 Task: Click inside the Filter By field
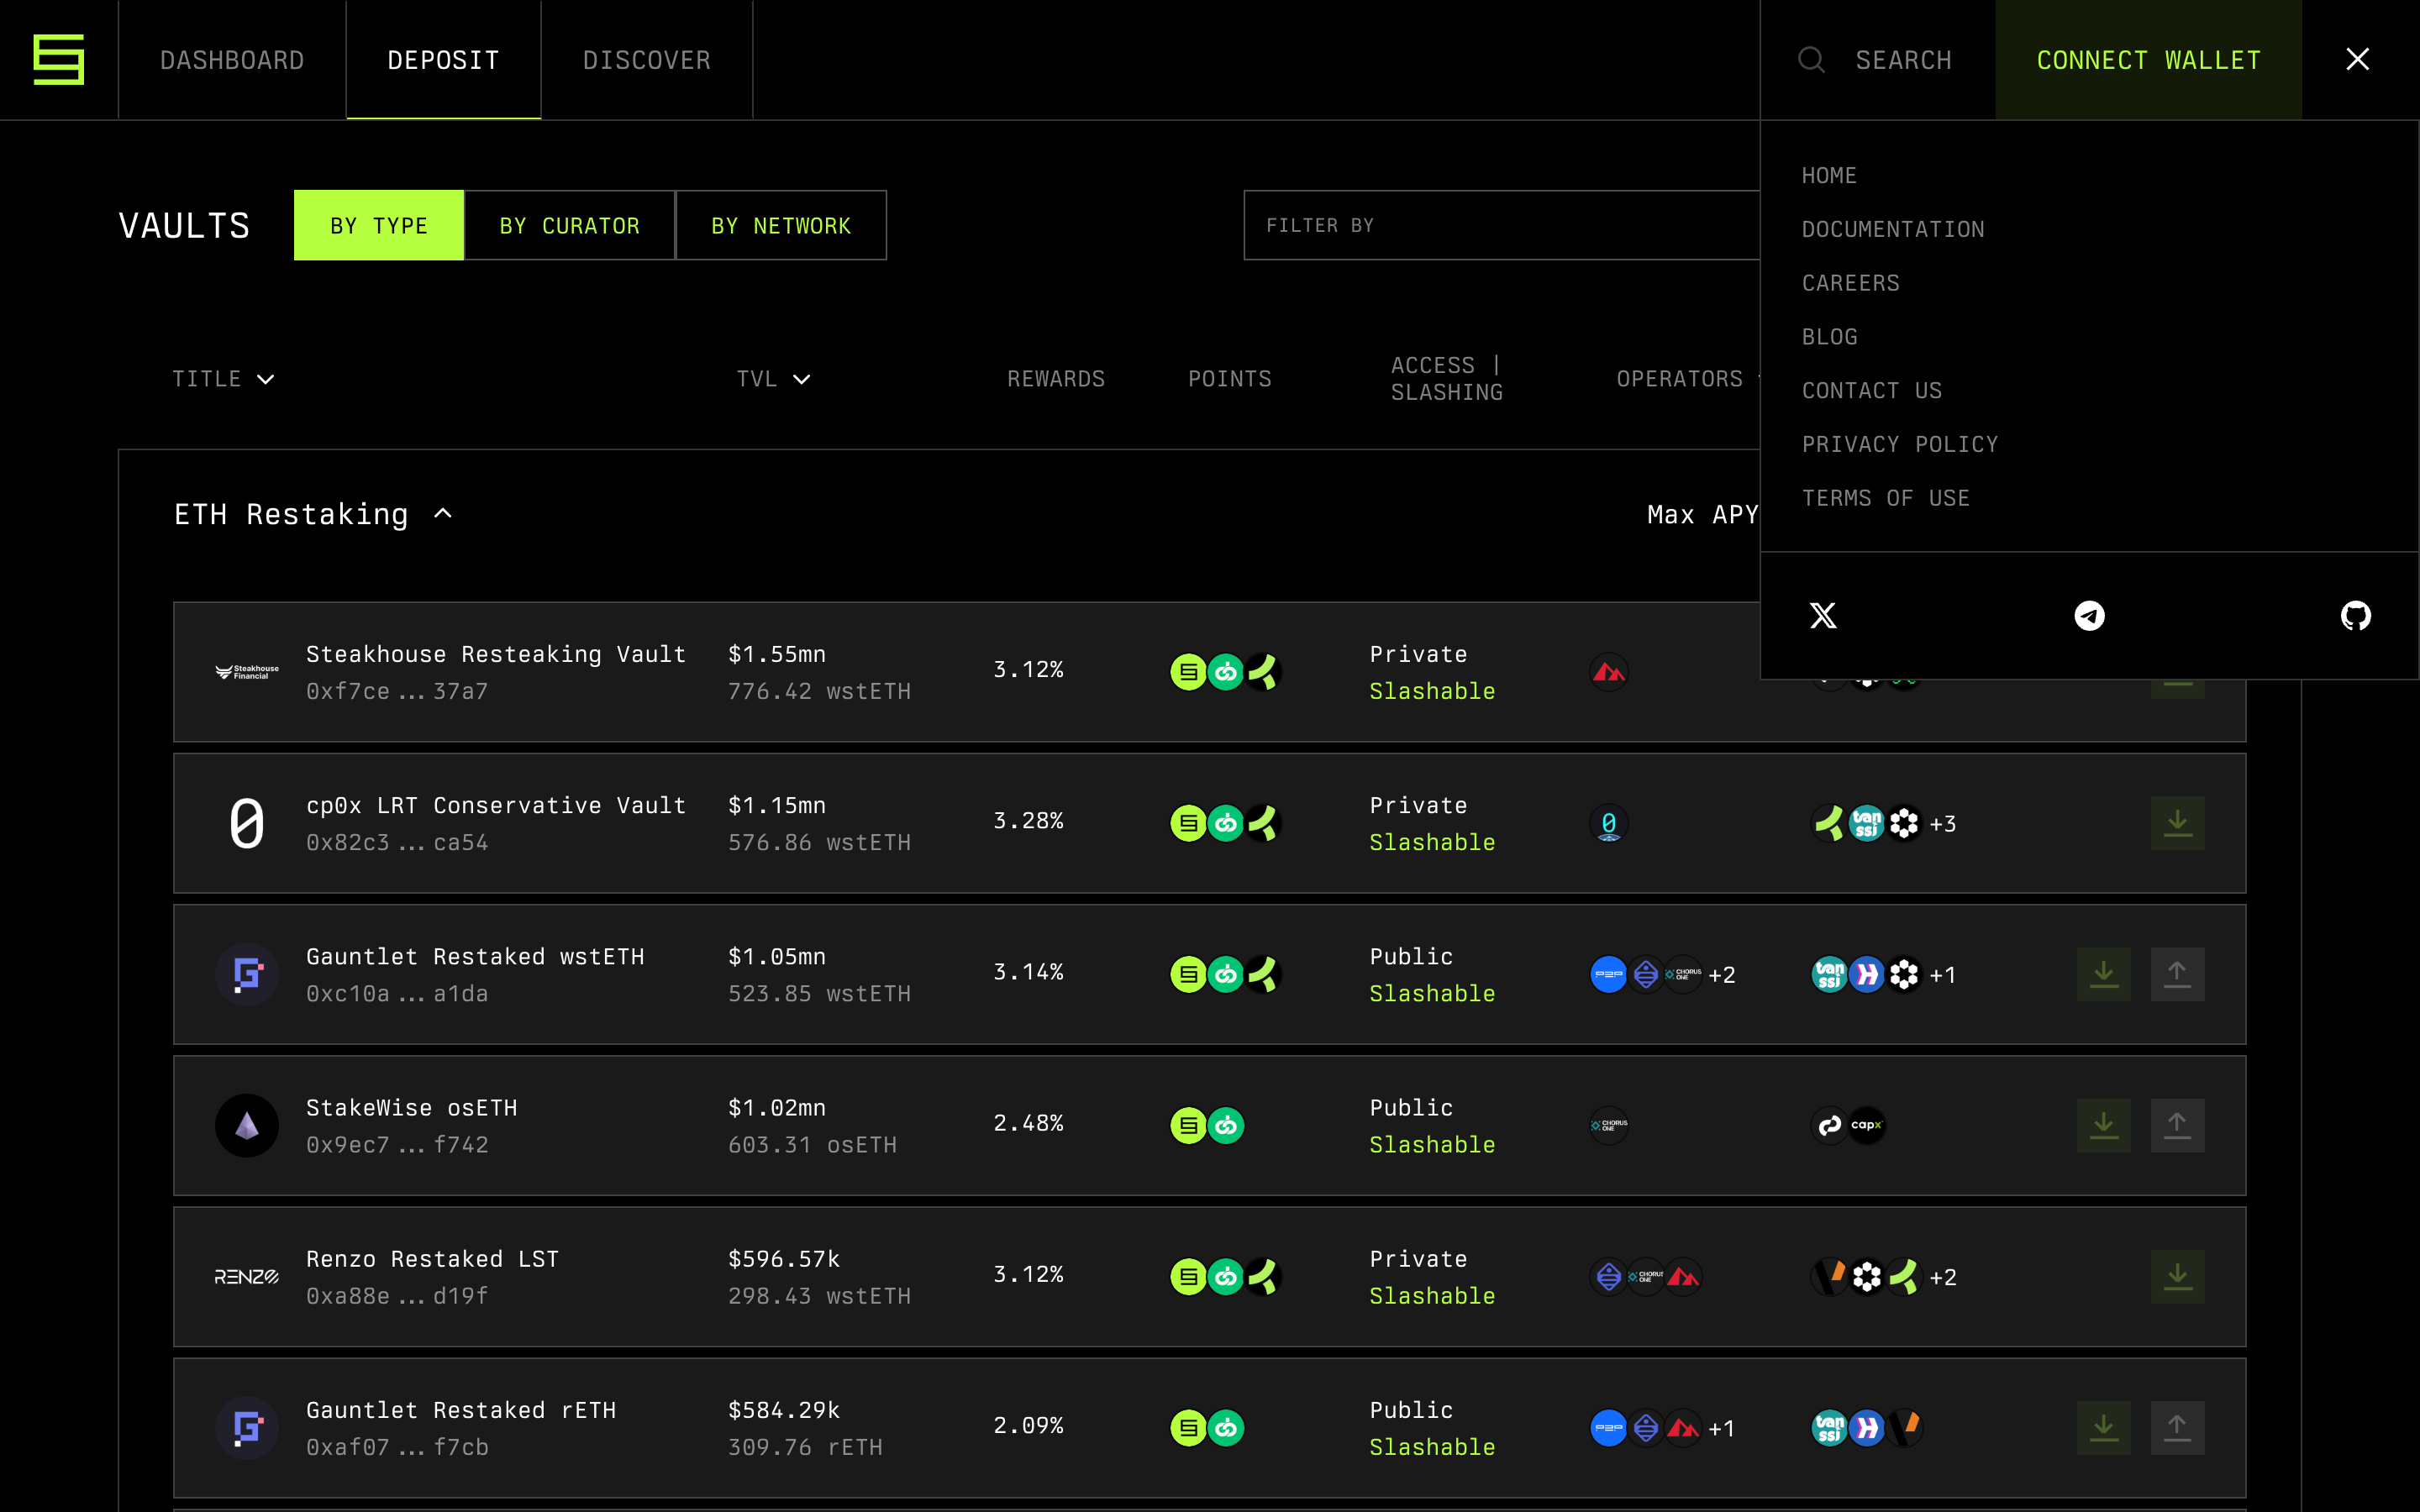(1501, 225)
